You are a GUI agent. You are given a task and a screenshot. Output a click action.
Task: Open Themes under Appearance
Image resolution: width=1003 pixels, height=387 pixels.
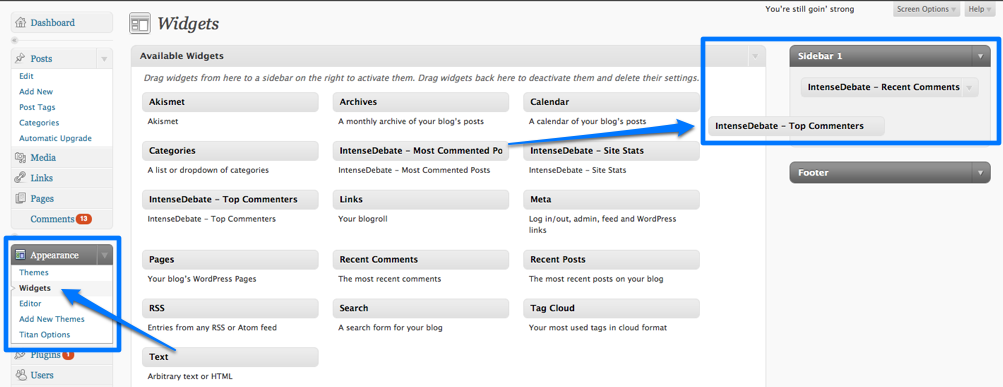tap(34, 272)
